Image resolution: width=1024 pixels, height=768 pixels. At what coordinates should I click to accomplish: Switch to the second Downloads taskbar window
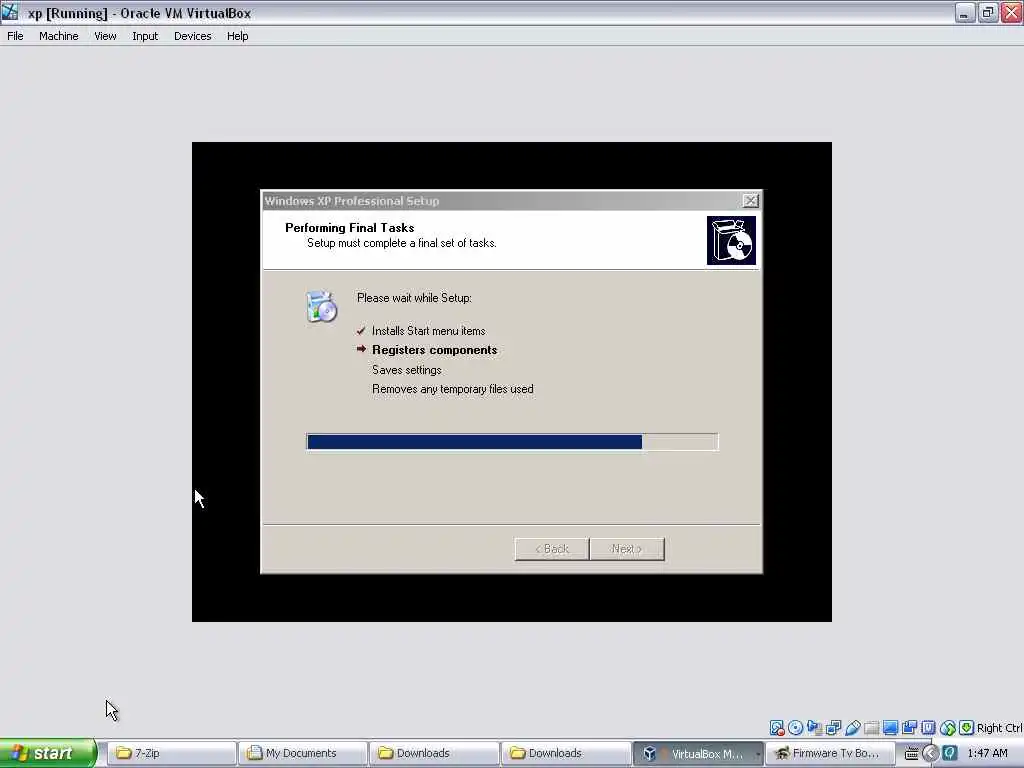[x=566, y=753]
